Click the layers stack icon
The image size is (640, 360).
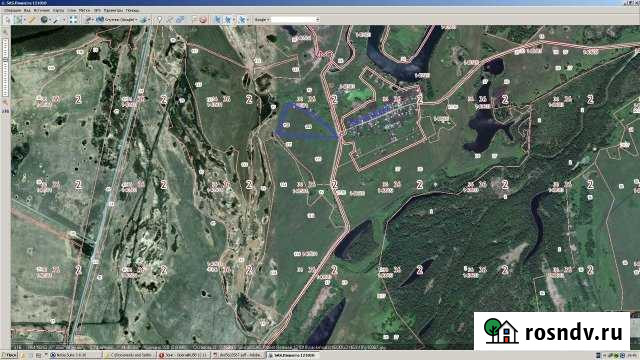click(x=143, y=20)
